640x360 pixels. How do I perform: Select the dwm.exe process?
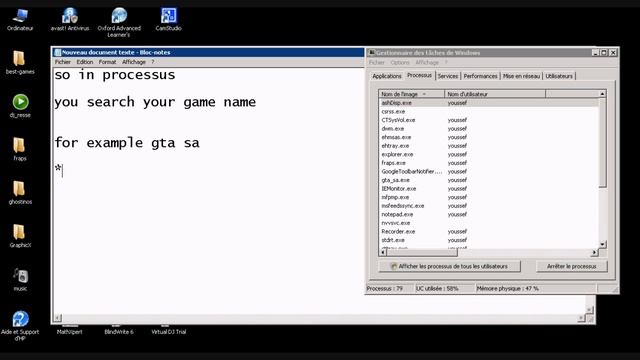489,129
